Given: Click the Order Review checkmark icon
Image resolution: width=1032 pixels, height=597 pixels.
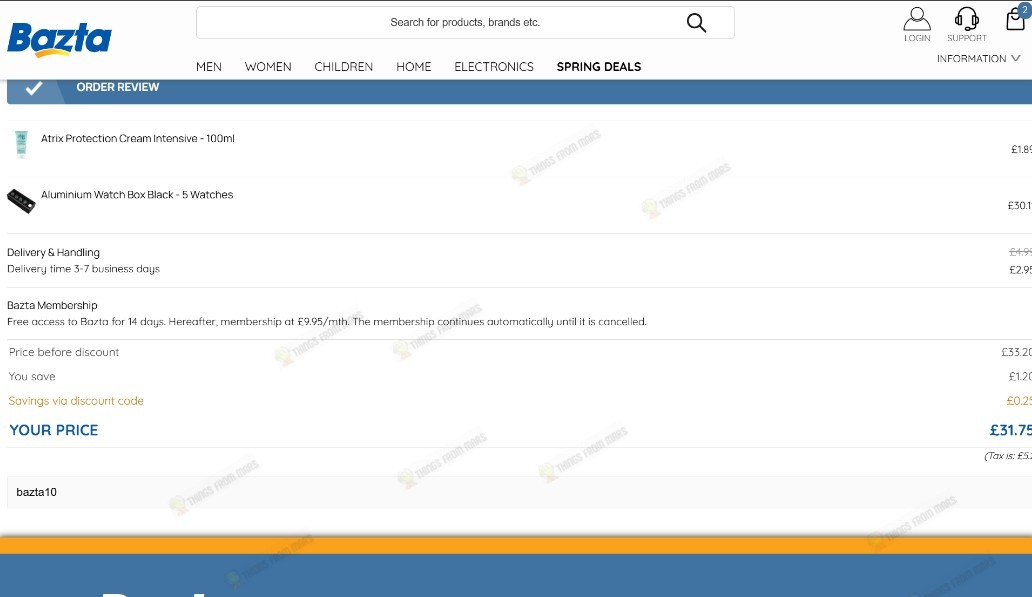Looking at the screenshot, I should click(34, 88).
